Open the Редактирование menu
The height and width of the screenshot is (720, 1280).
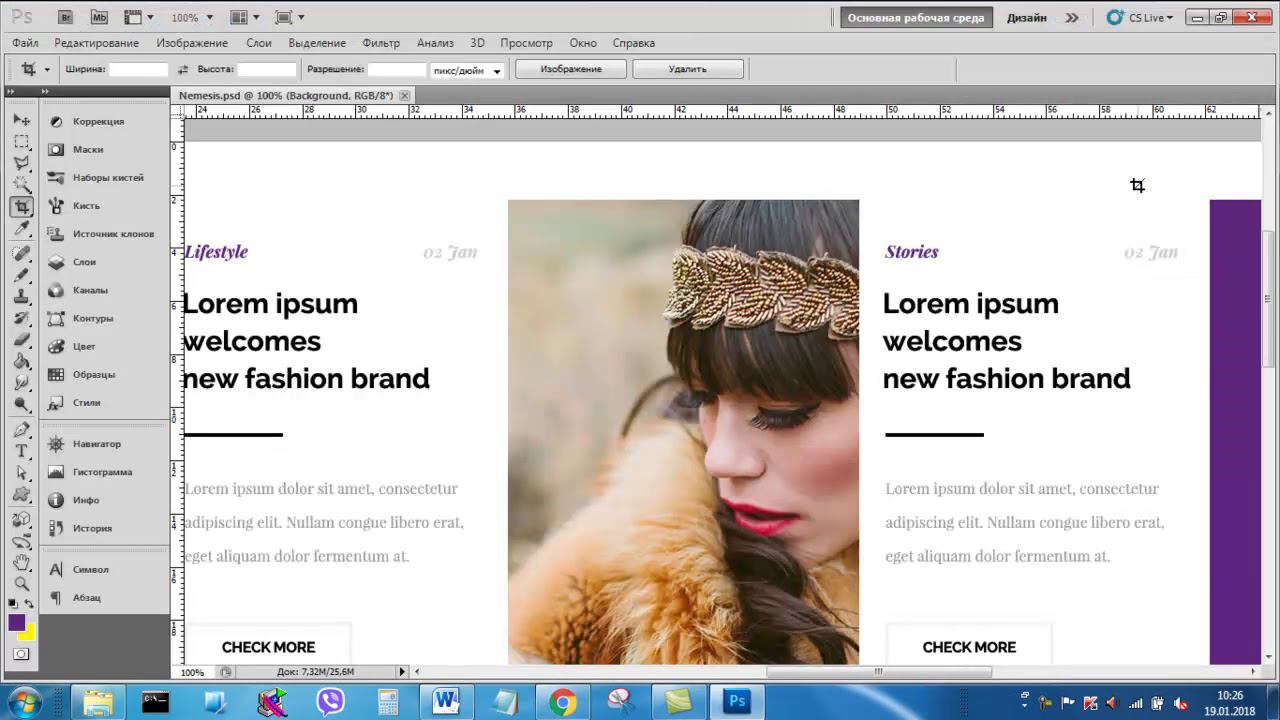96,43
